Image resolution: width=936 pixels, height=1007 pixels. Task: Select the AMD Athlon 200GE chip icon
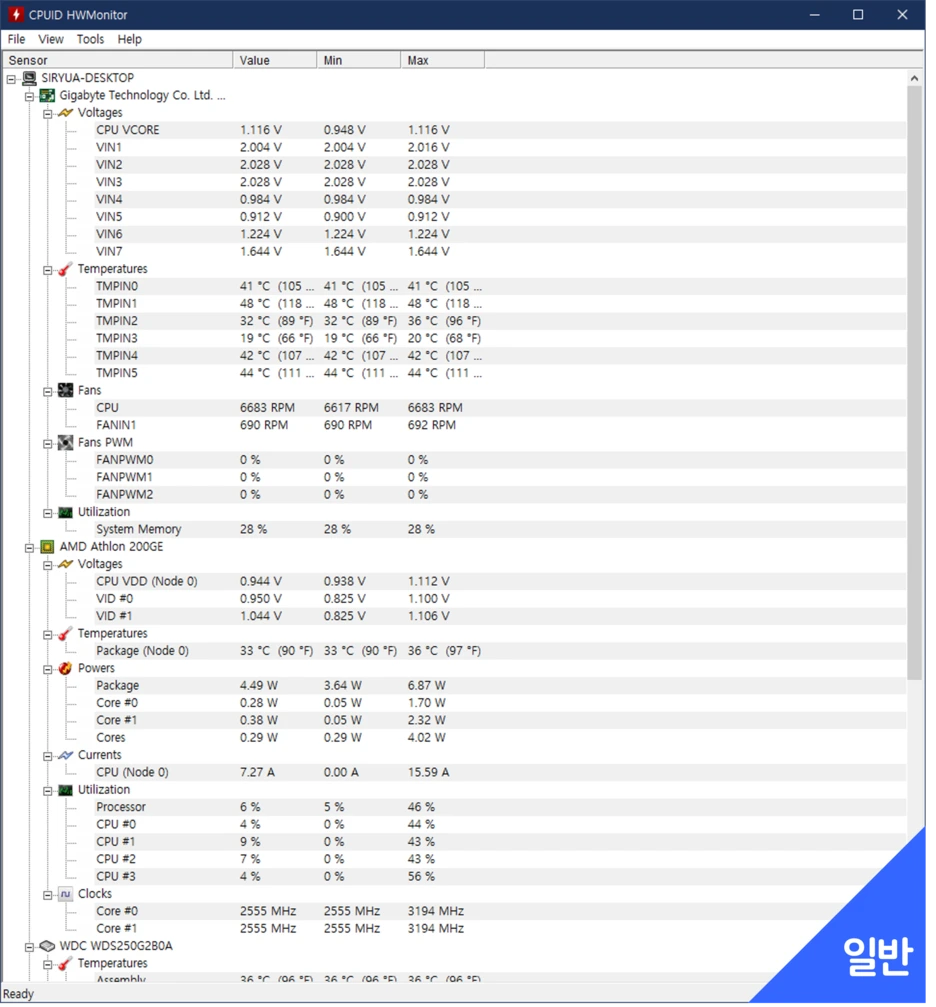pyautogui.click(x=47, y=547)
